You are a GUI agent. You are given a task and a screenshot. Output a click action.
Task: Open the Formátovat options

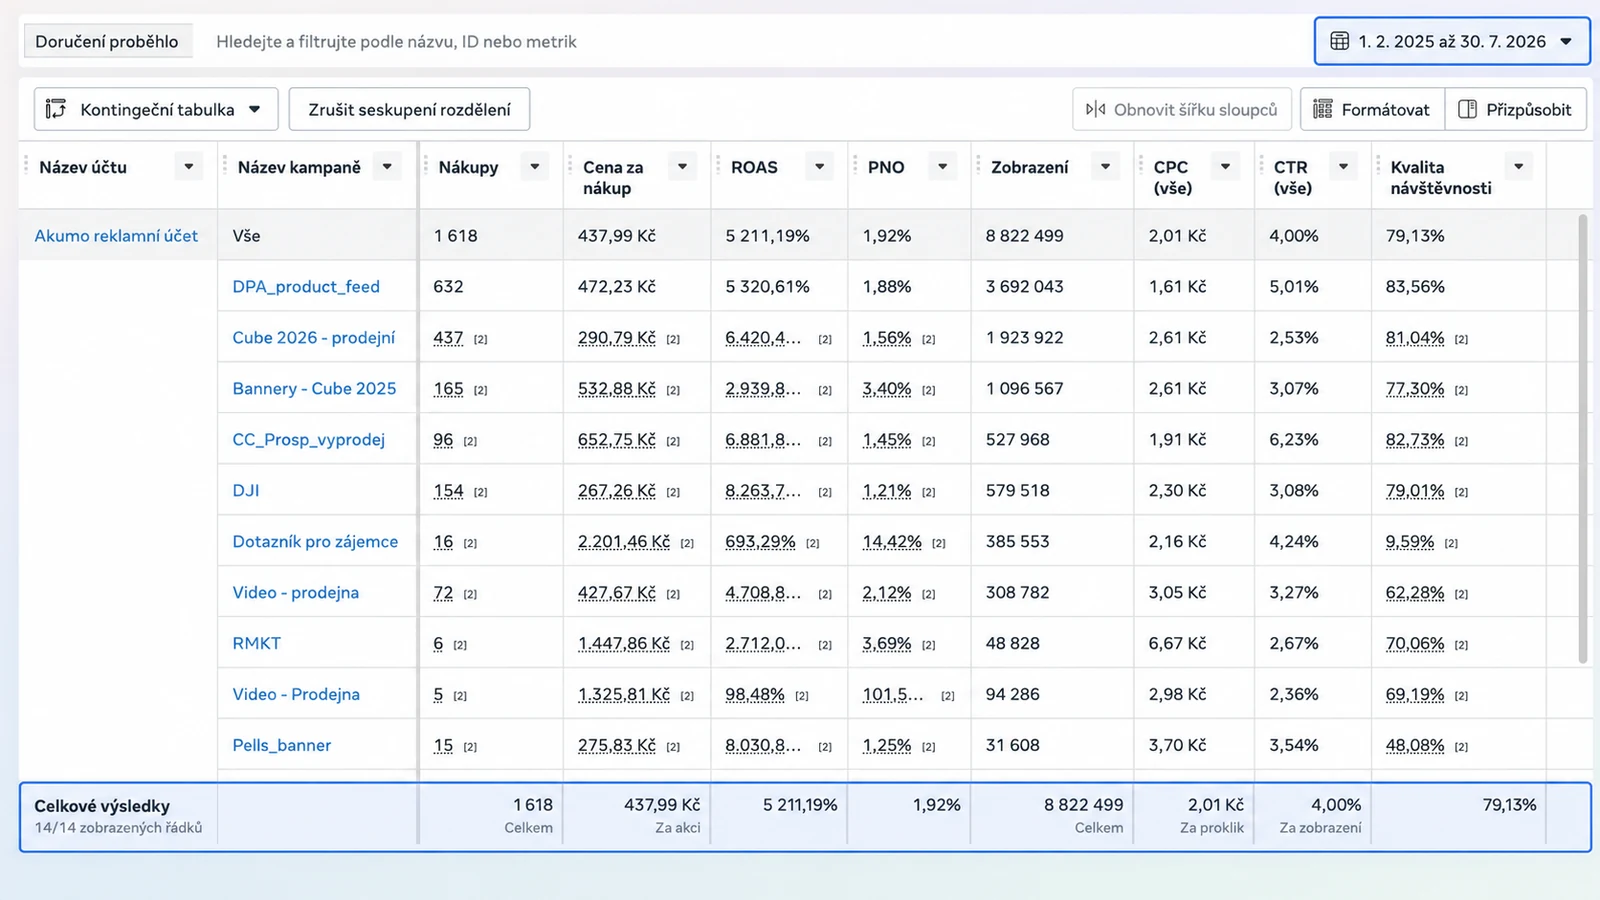(1372, 109)
